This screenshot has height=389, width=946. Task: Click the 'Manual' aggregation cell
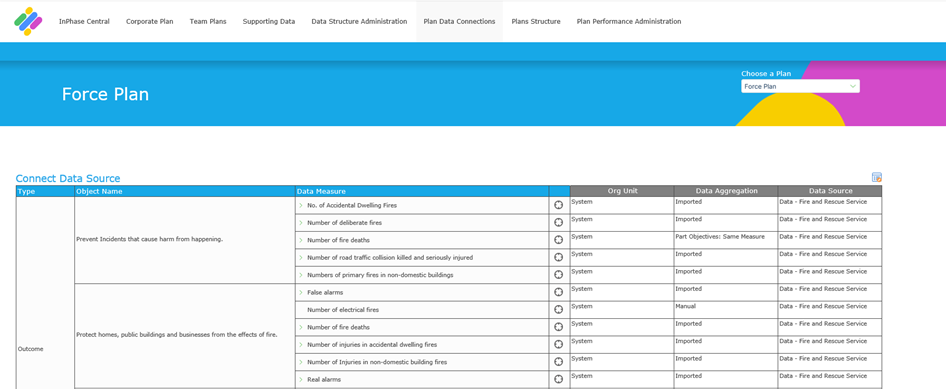coord(726,309)
